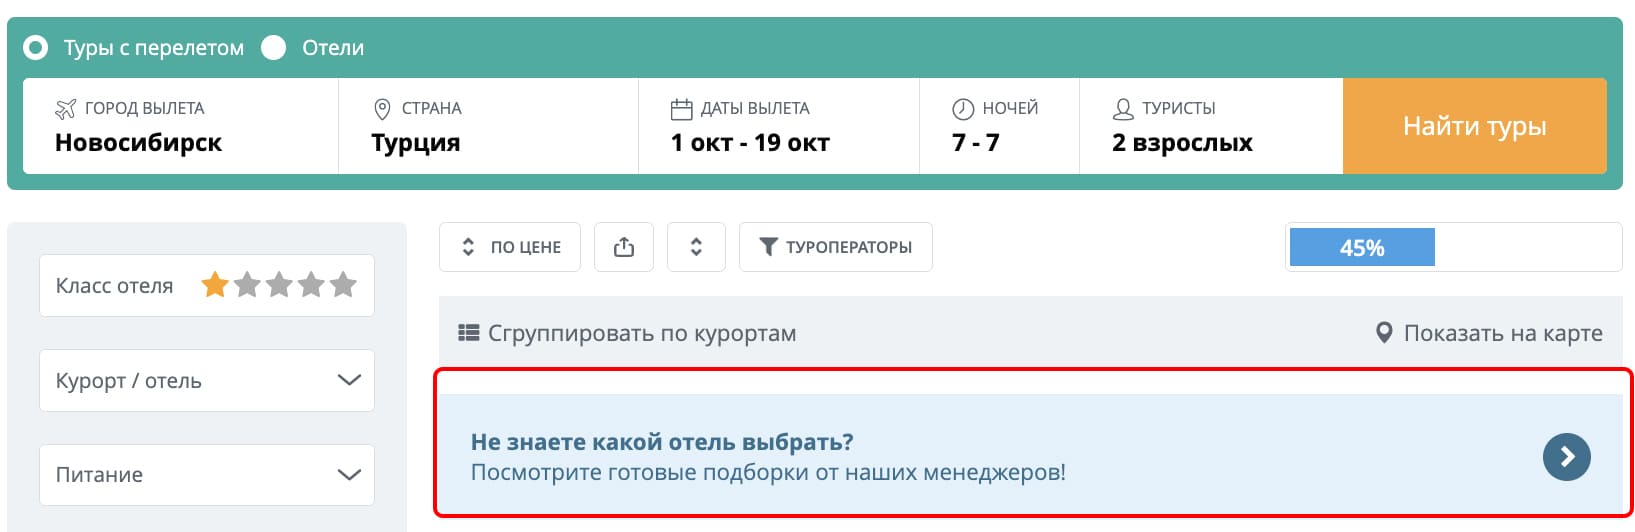Click the 'Найти туры' search button
This screenshot has height=532, width=1635.
(x=1475, y=126)
